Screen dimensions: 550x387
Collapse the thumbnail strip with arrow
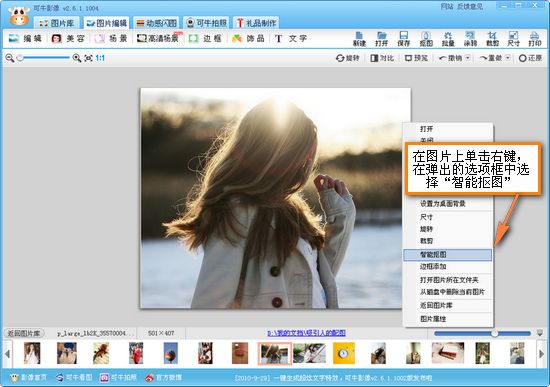(x=540, y=333)
